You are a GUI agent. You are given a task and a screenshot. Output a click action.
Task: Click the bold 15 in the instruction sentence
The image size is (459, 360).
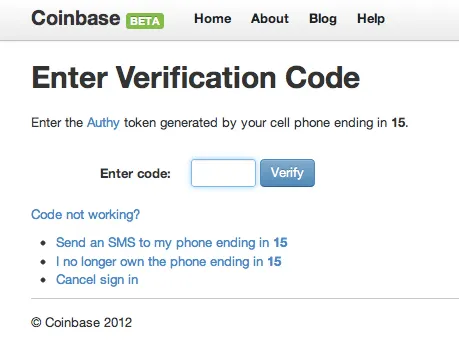click(x=398, y=123)
